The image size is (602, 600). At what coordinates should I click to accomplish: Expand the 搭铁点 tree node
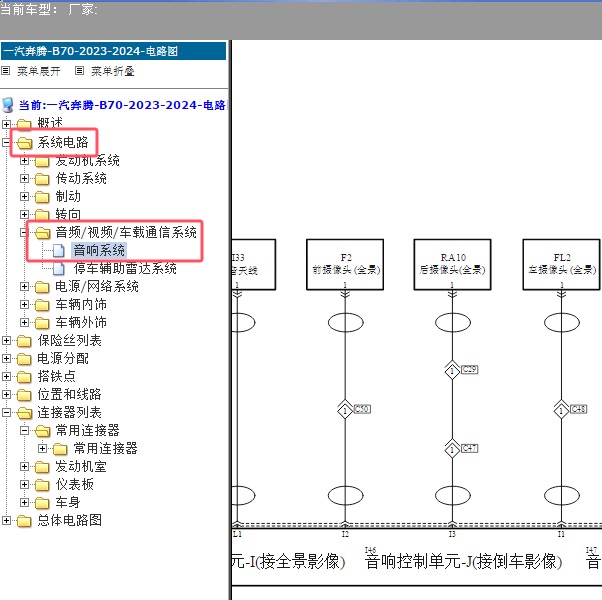(6, 377)
